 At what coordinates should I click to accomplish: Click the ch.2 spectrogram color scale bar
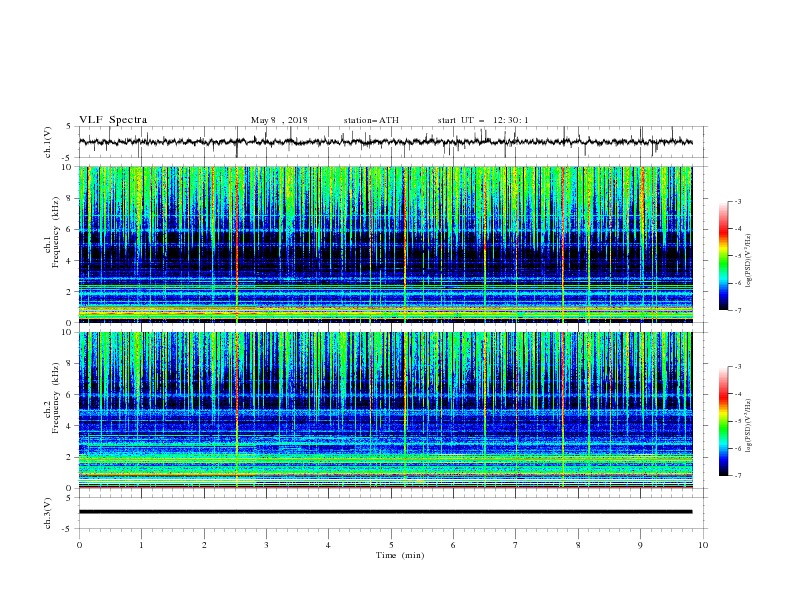pos(723,421)
